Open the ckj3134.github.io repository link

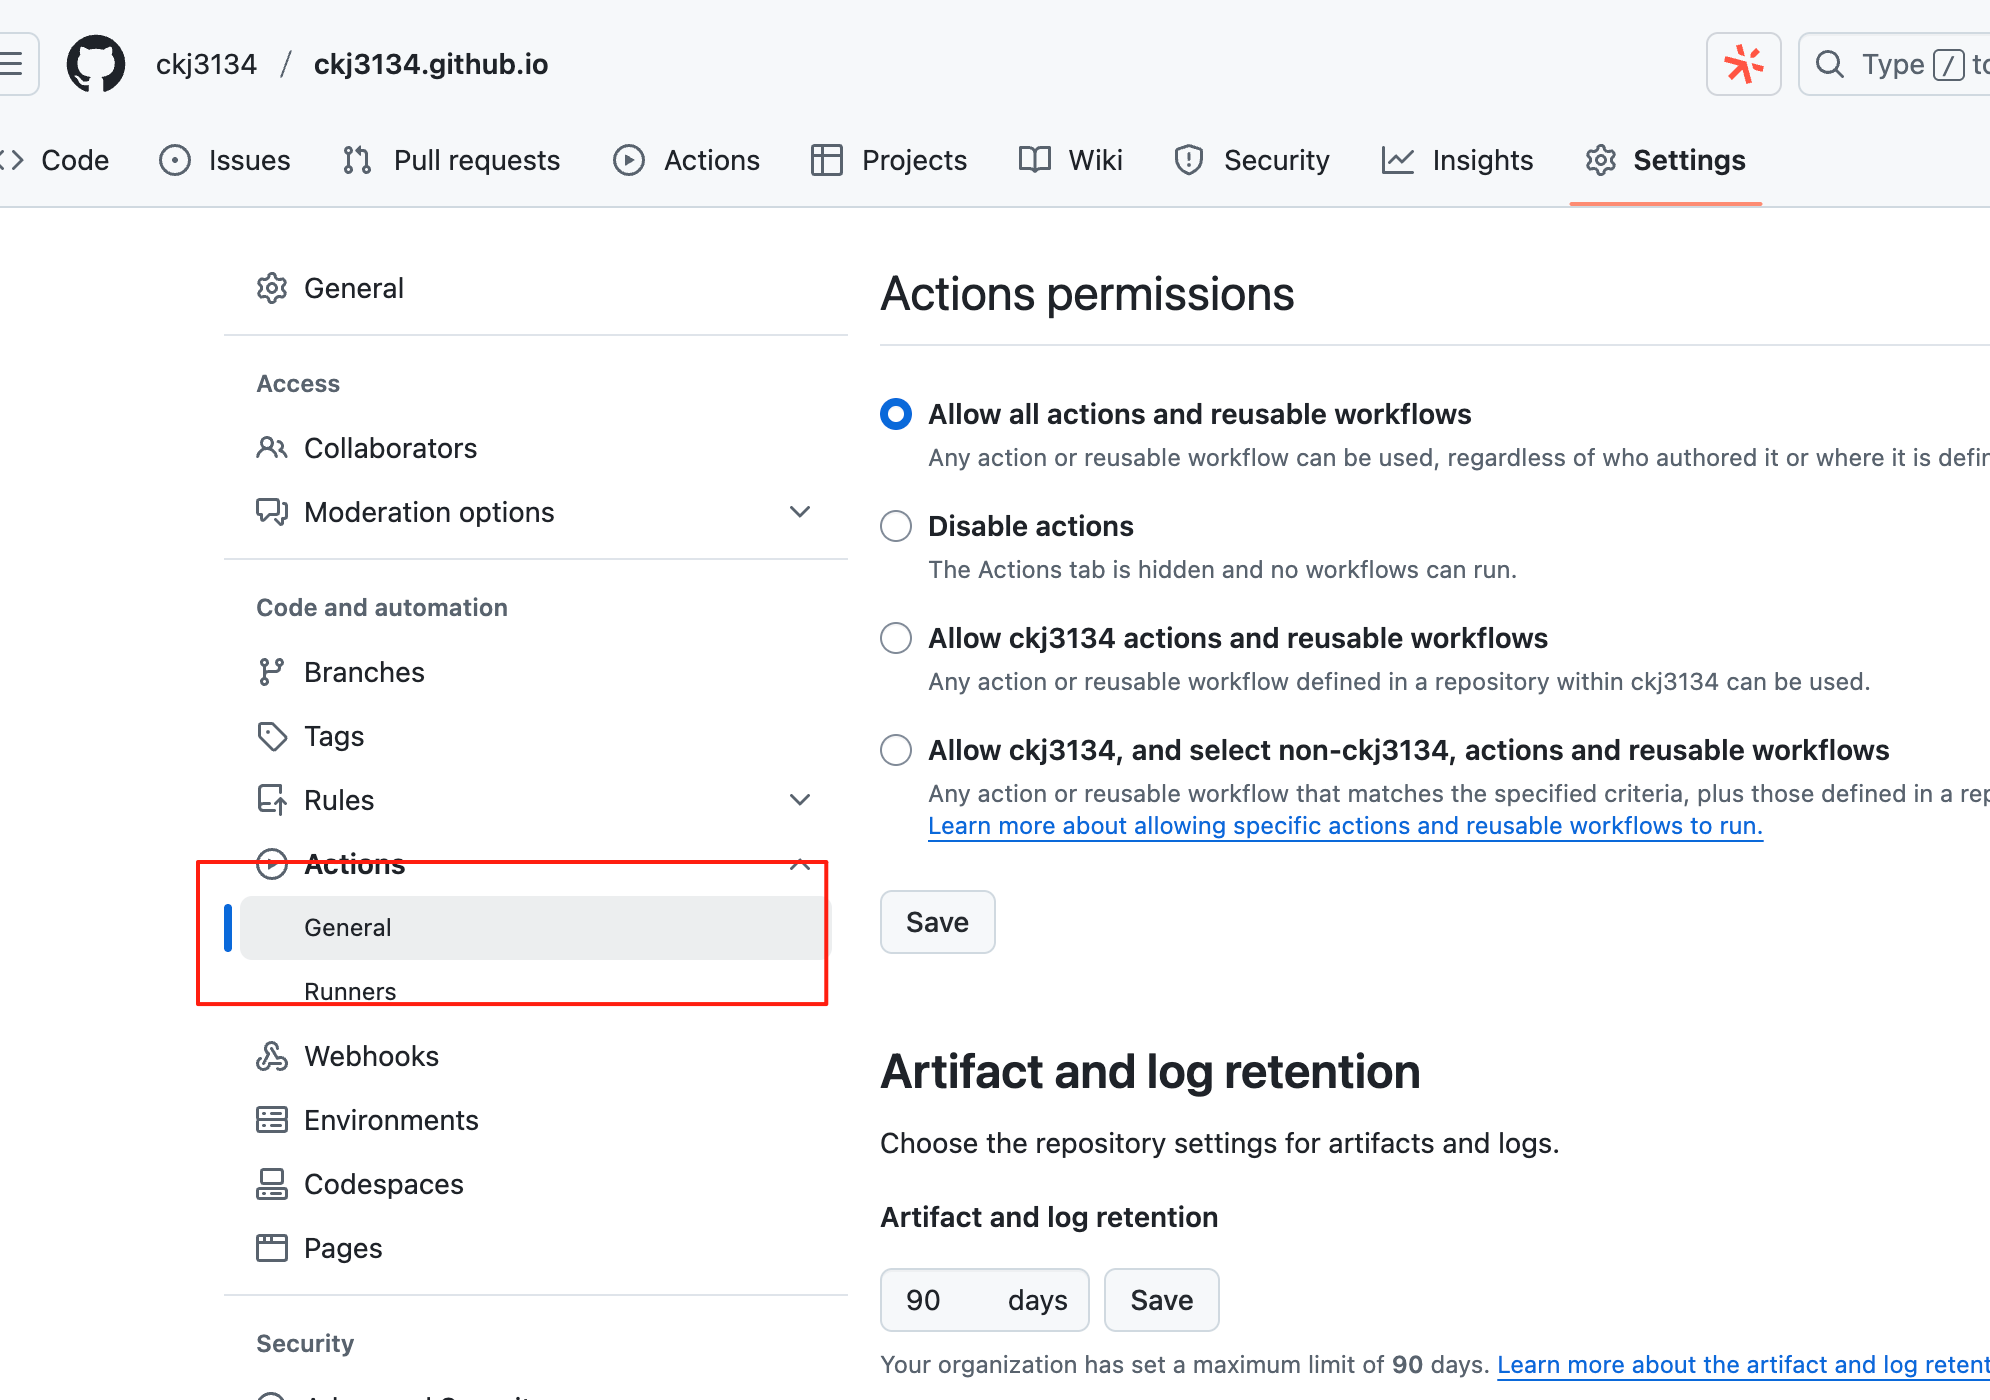pyautogui.click(x=431, y=64)
